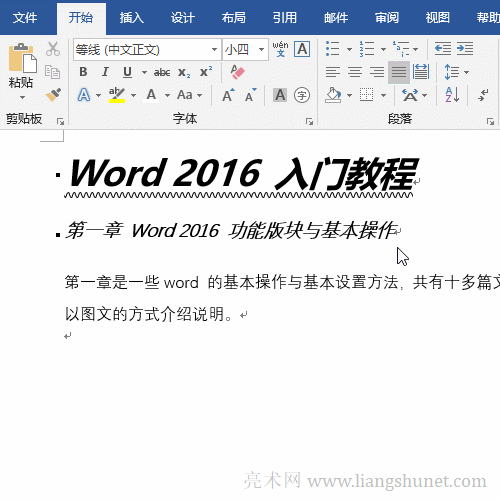Image resolution: width=500 pixels, height=500 pixels.
Task: Open Paragraph (段落) dialog launcher
Action: pos(490,122)
